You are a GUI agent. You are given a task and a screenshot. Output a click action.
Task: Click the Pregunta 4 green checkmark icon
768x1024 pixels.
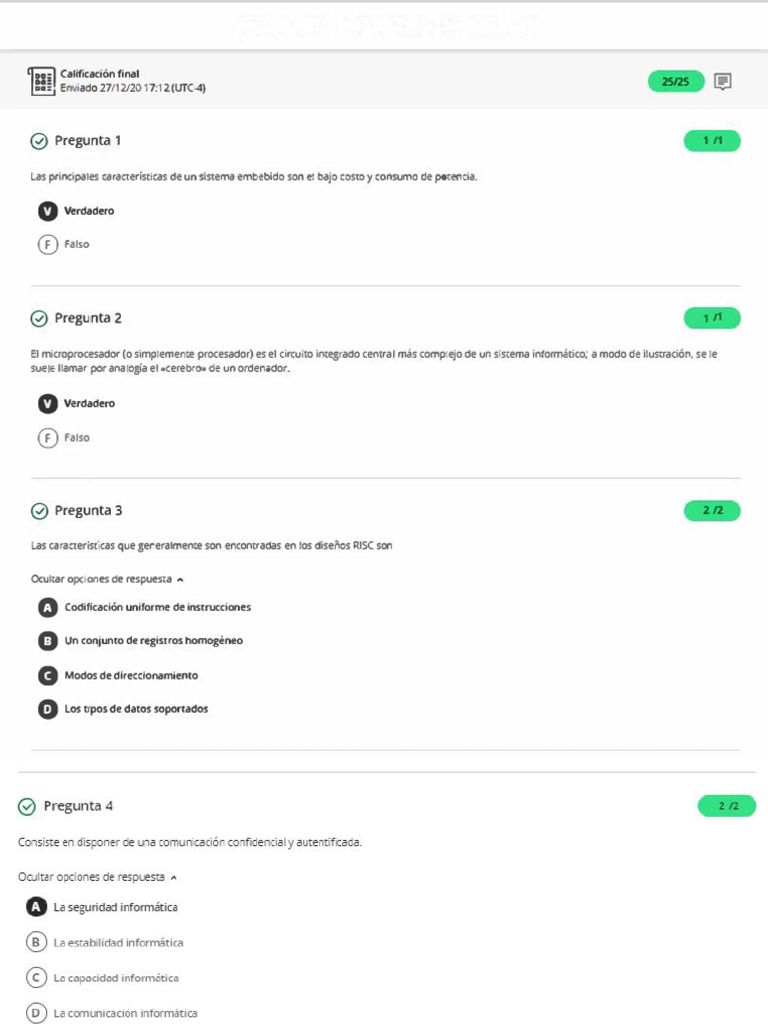click(27, 807)
